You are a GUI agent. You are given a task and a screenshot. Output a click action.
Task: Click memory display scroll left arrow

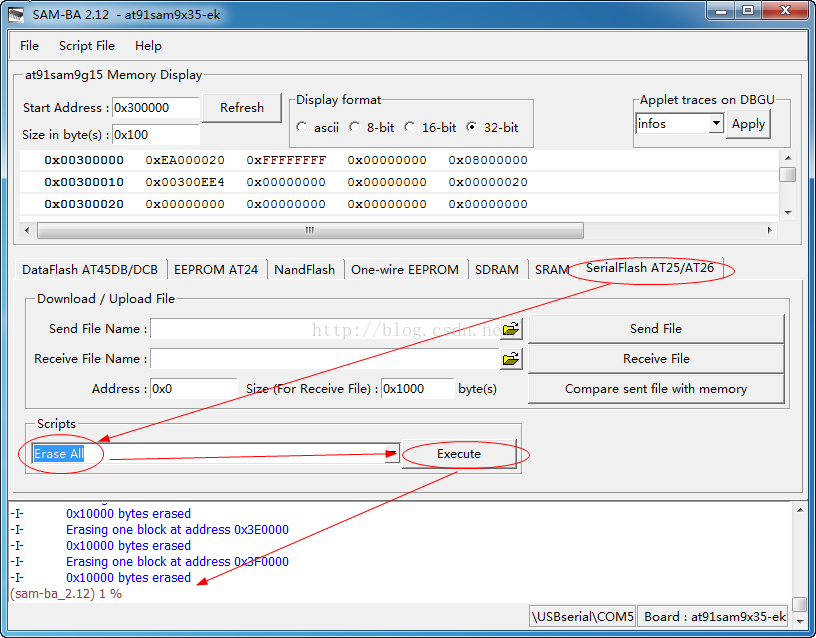click(x=27, y=230)
